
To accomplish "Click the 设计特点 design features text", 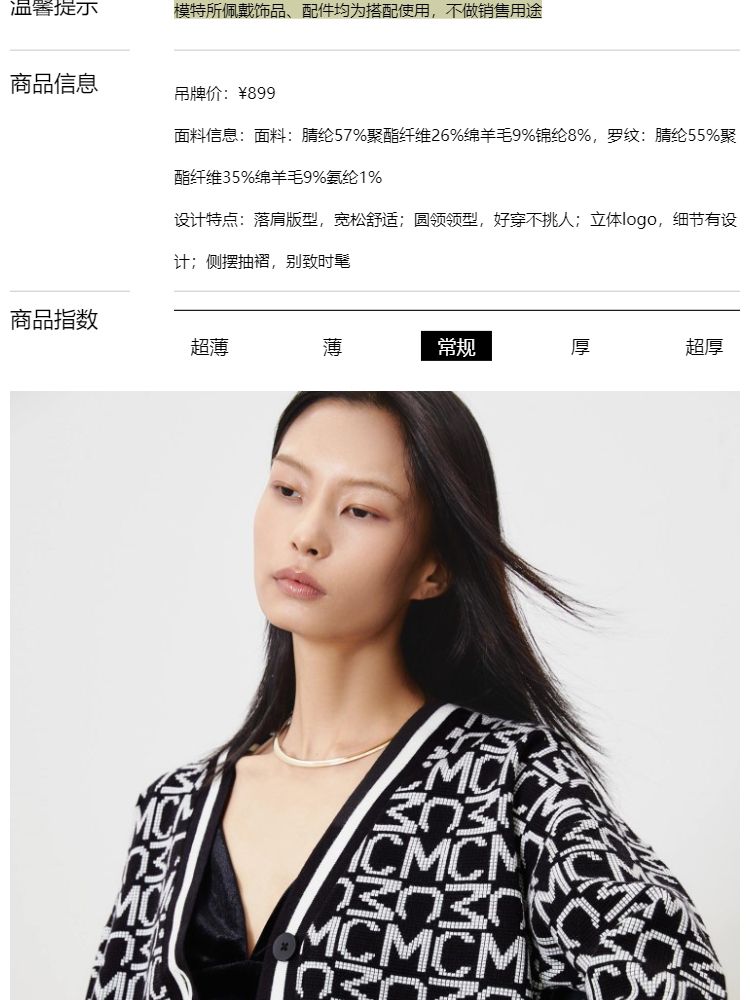I will [455, 240].
